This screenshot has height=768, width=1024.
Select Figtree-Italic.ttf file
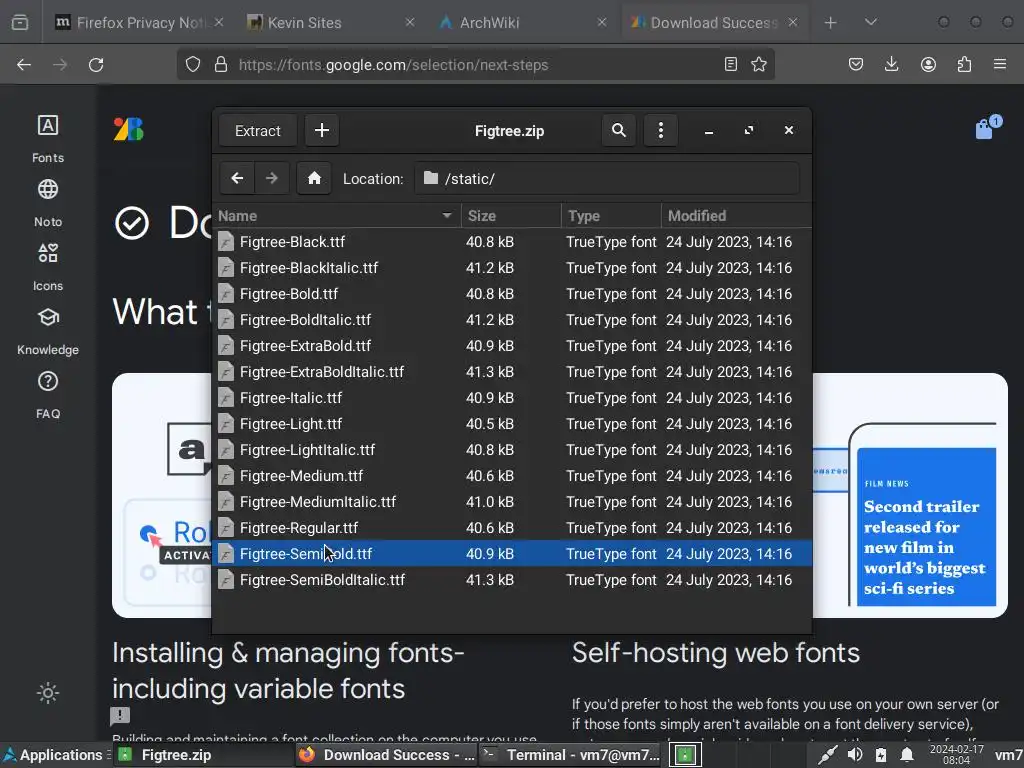coord(512,398)
